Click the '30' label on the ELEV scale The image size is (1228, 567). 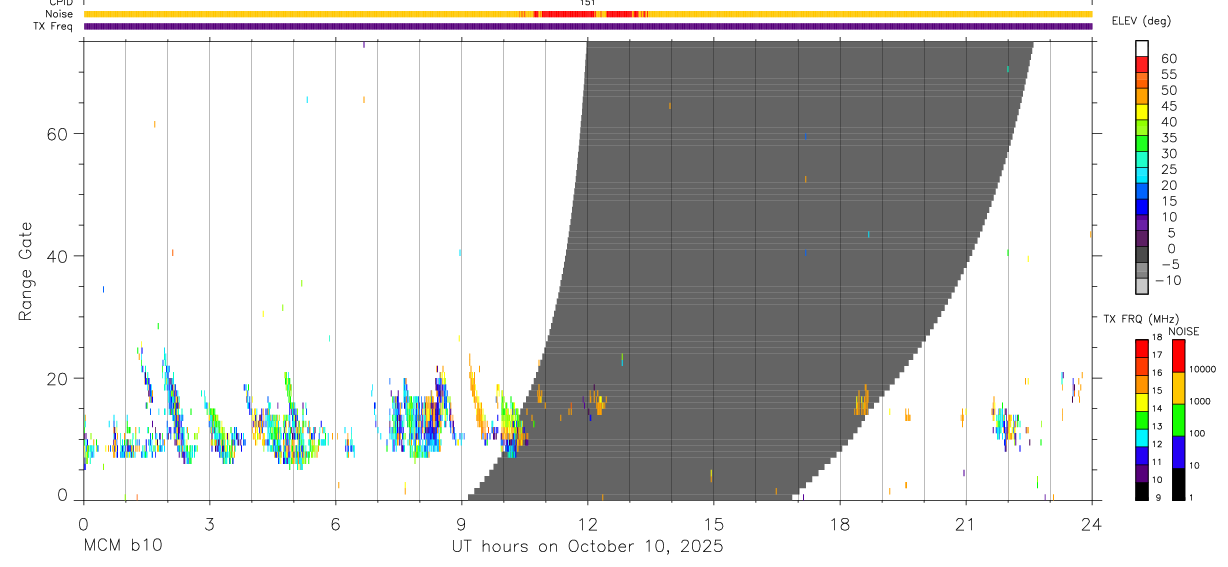[1167, 153]
